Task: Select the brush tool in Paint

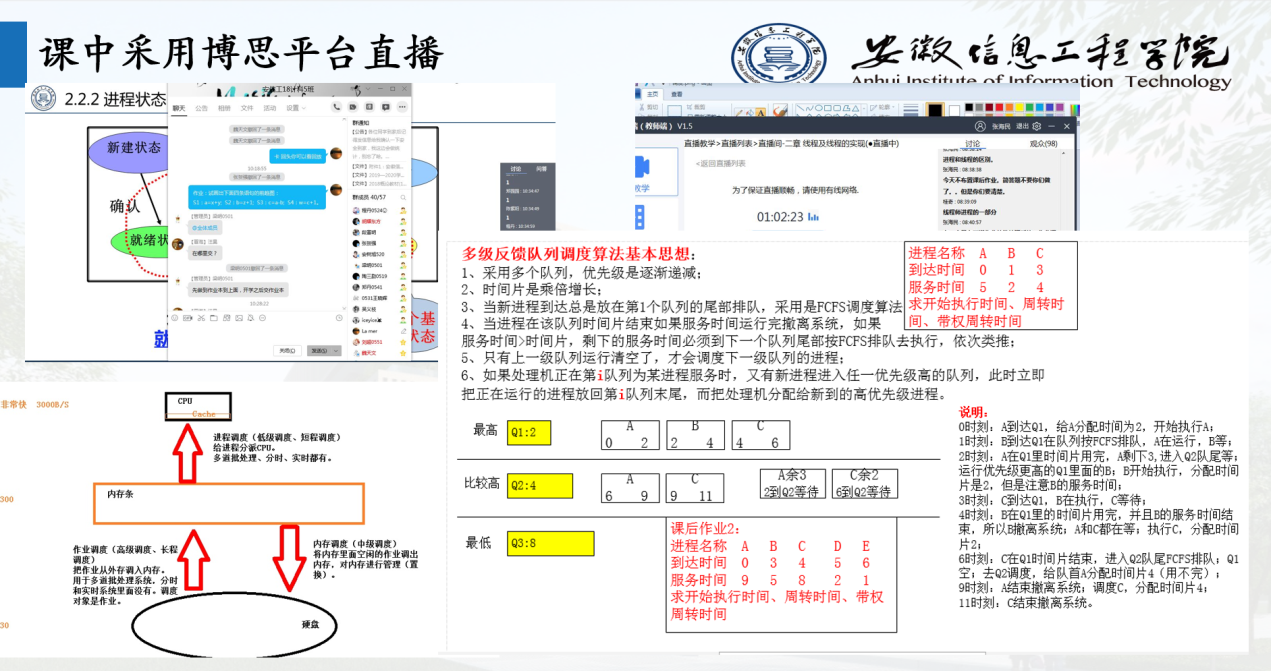Action: point(780,110)
